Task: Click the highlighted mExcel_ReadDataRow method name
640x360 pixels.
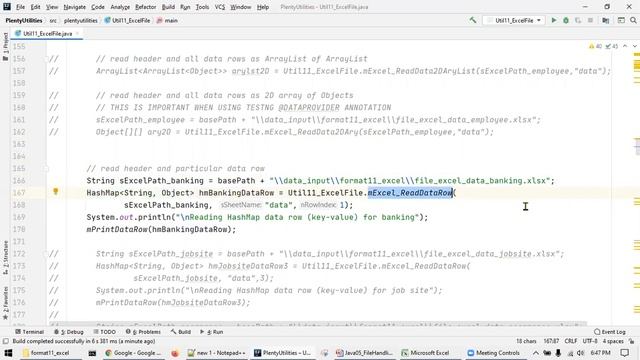Action: click(x=410, y=193)
